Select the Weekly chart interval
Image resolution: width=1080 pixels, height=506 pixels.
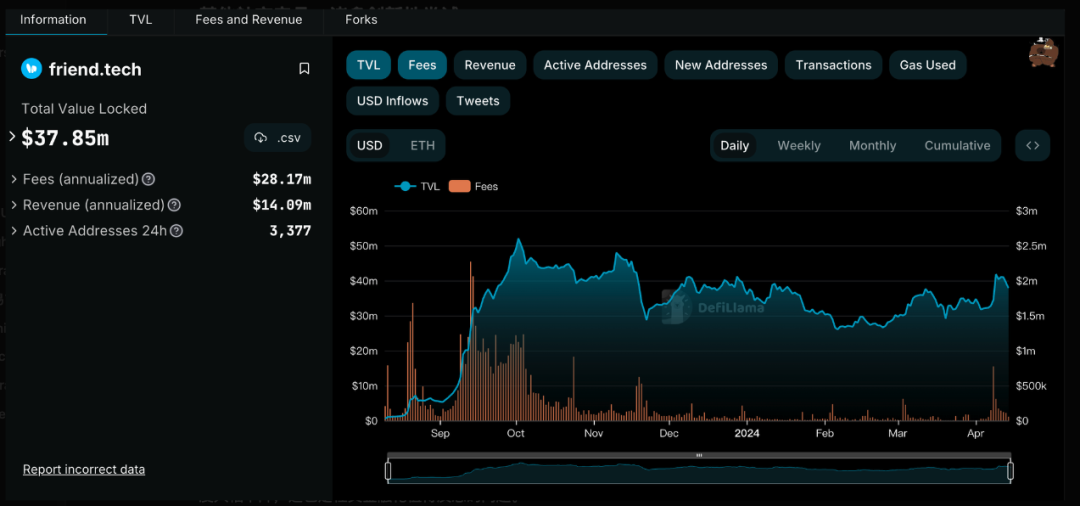(799, 145)
